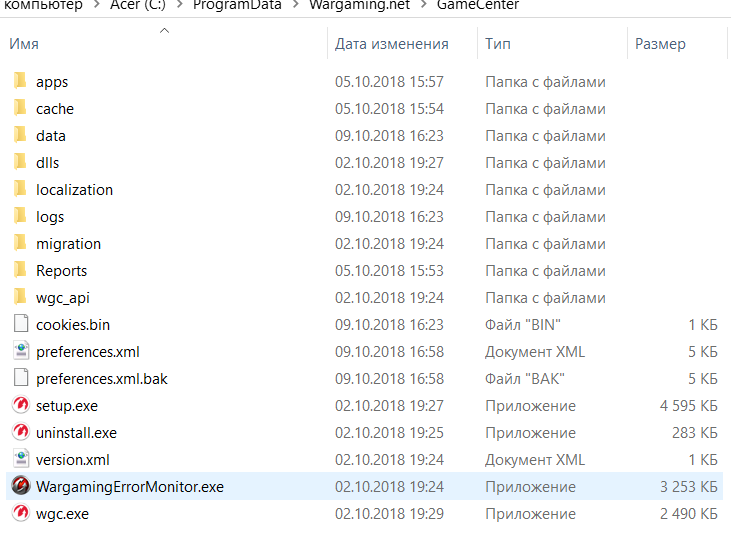Select the localization folder name
The width and height of the screenshot is (731, 538).
click(74, 190)
